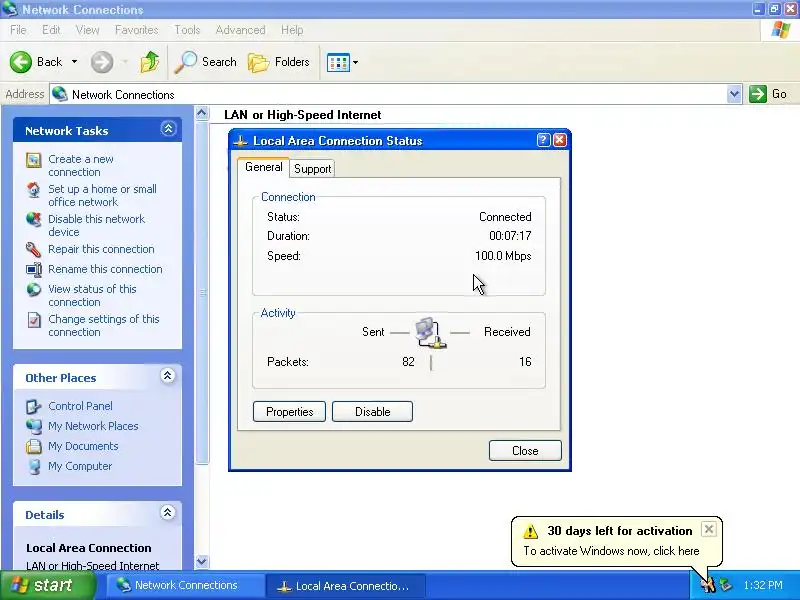Open the Advanced menu
This screenshot has height=600, width=800.
(x=240, y=30)
